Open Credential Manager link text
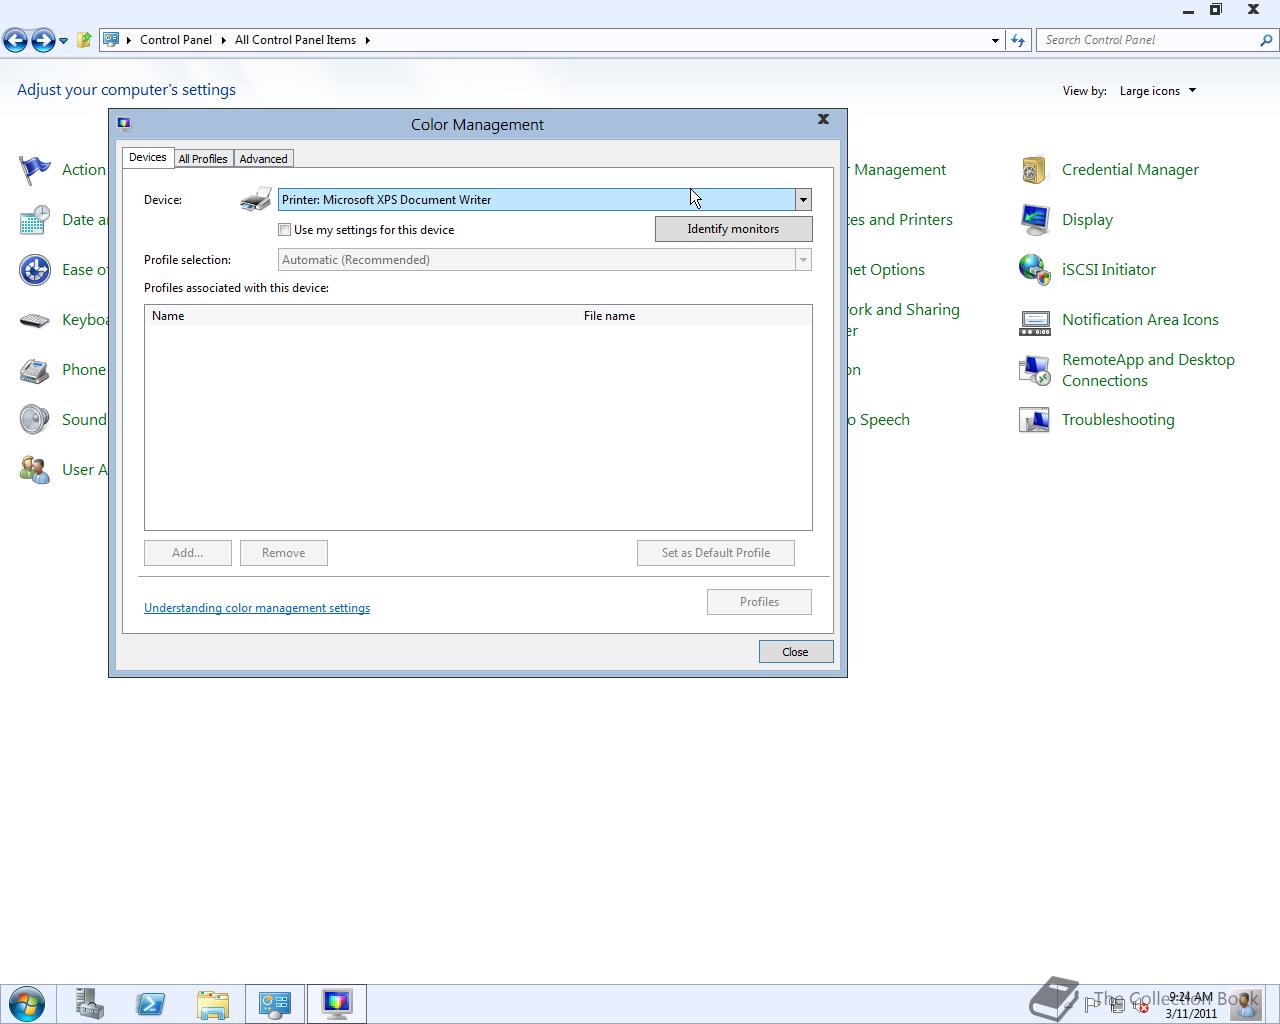Viewport: 1280px width, 1024px height. point(1130,170)
